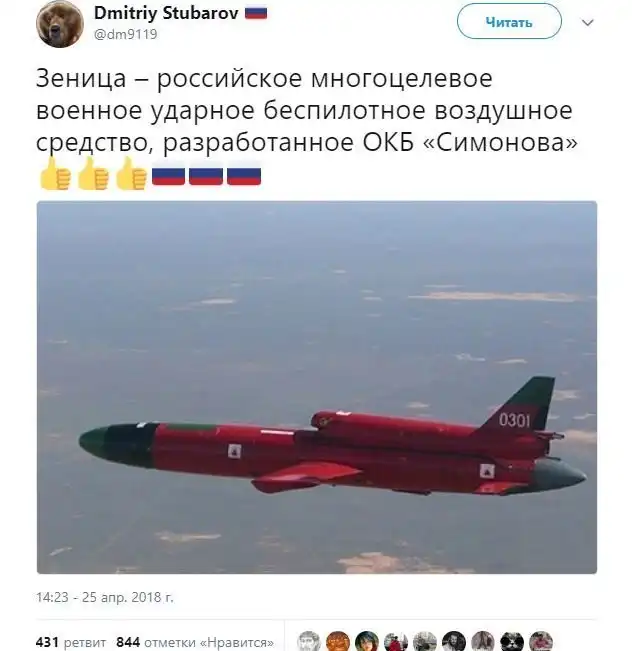Click the fourth liker avatar in row
The height and width of the screenshot is (651, 632).
point(396,642)
